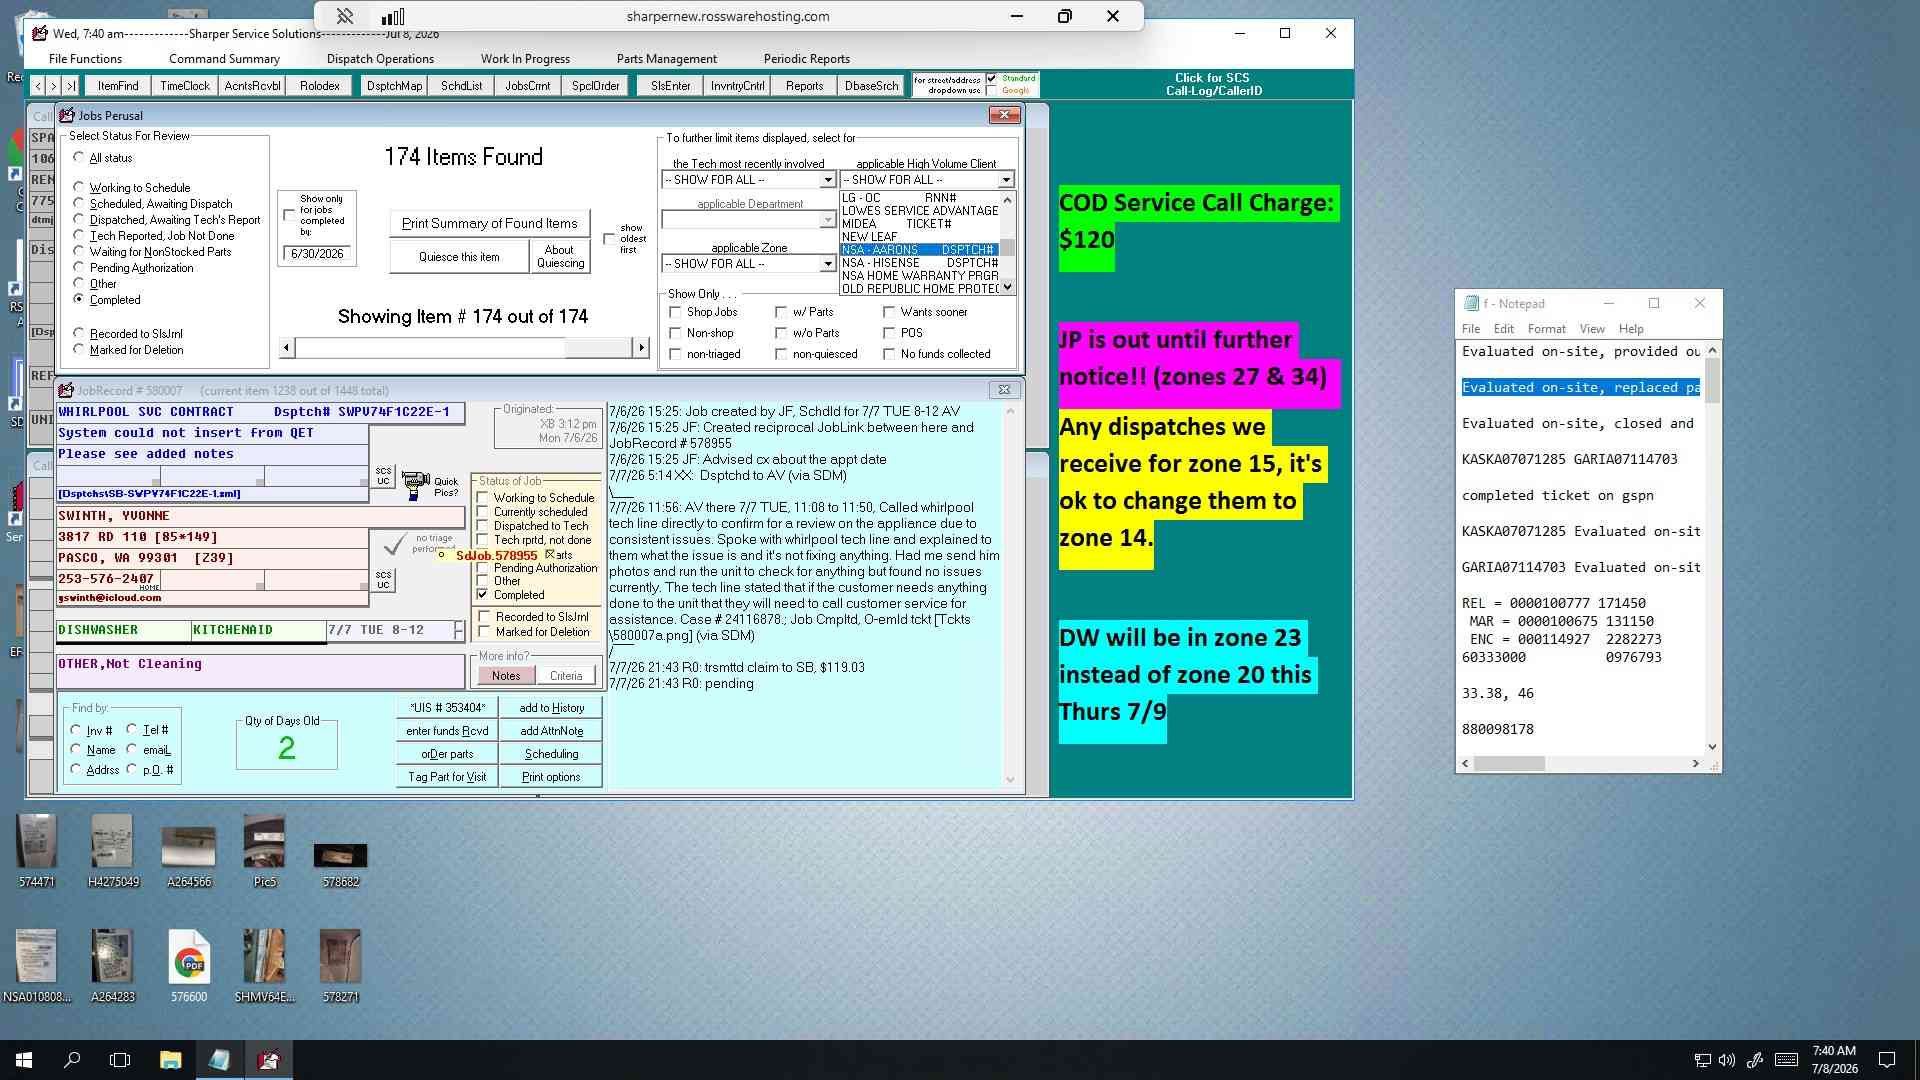Click the Scheduling button
Screen dimensions: 1920x1080
pos(551,754)
